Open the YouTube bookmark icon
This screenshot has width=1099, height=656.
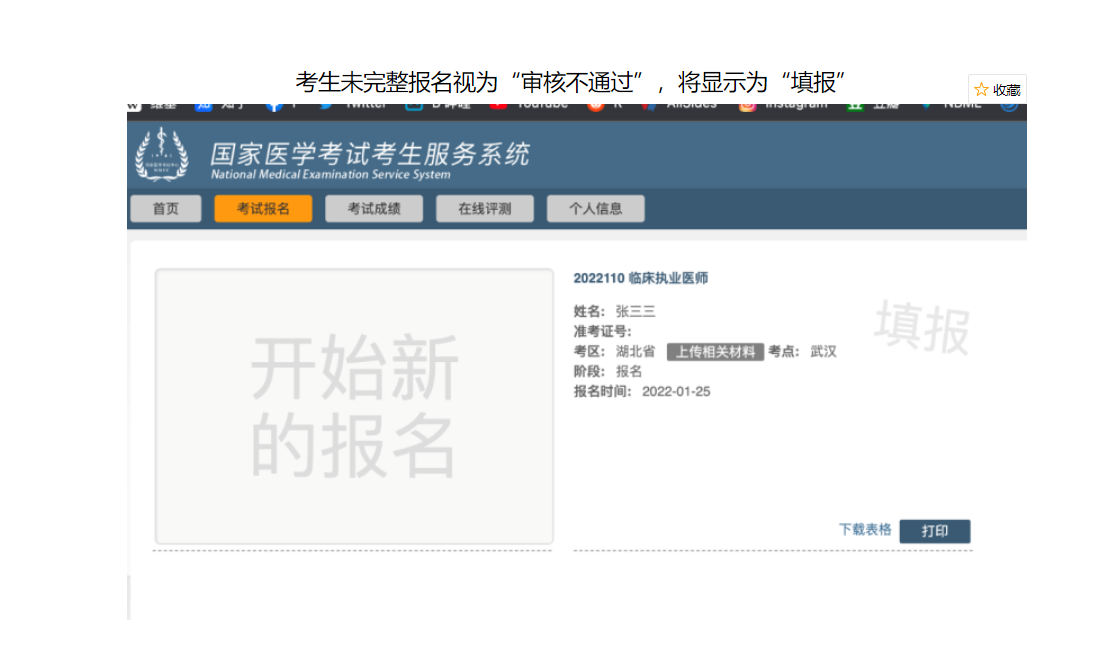coord(498,105)
